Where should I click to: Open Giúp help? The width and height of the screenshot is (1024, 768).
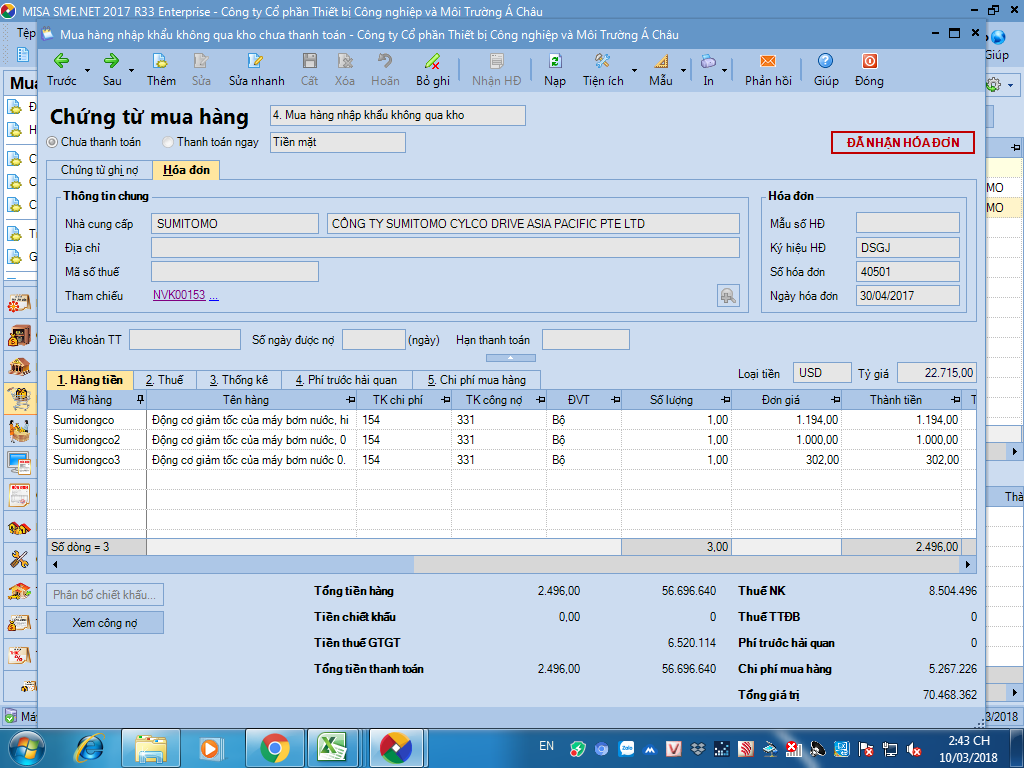(825, 69)
